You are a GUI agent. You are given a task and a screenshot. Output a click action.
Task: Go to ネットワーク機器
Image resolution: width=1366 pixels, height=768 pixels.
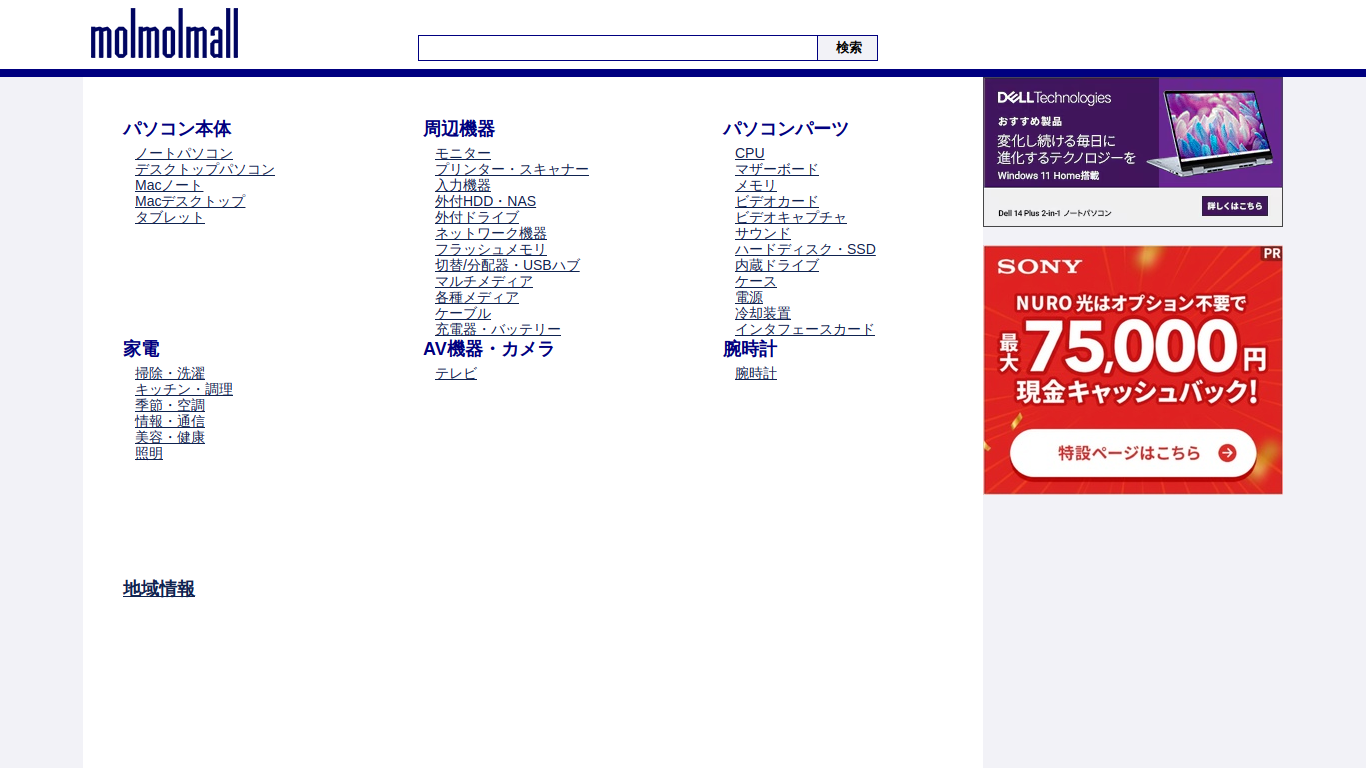491,233
